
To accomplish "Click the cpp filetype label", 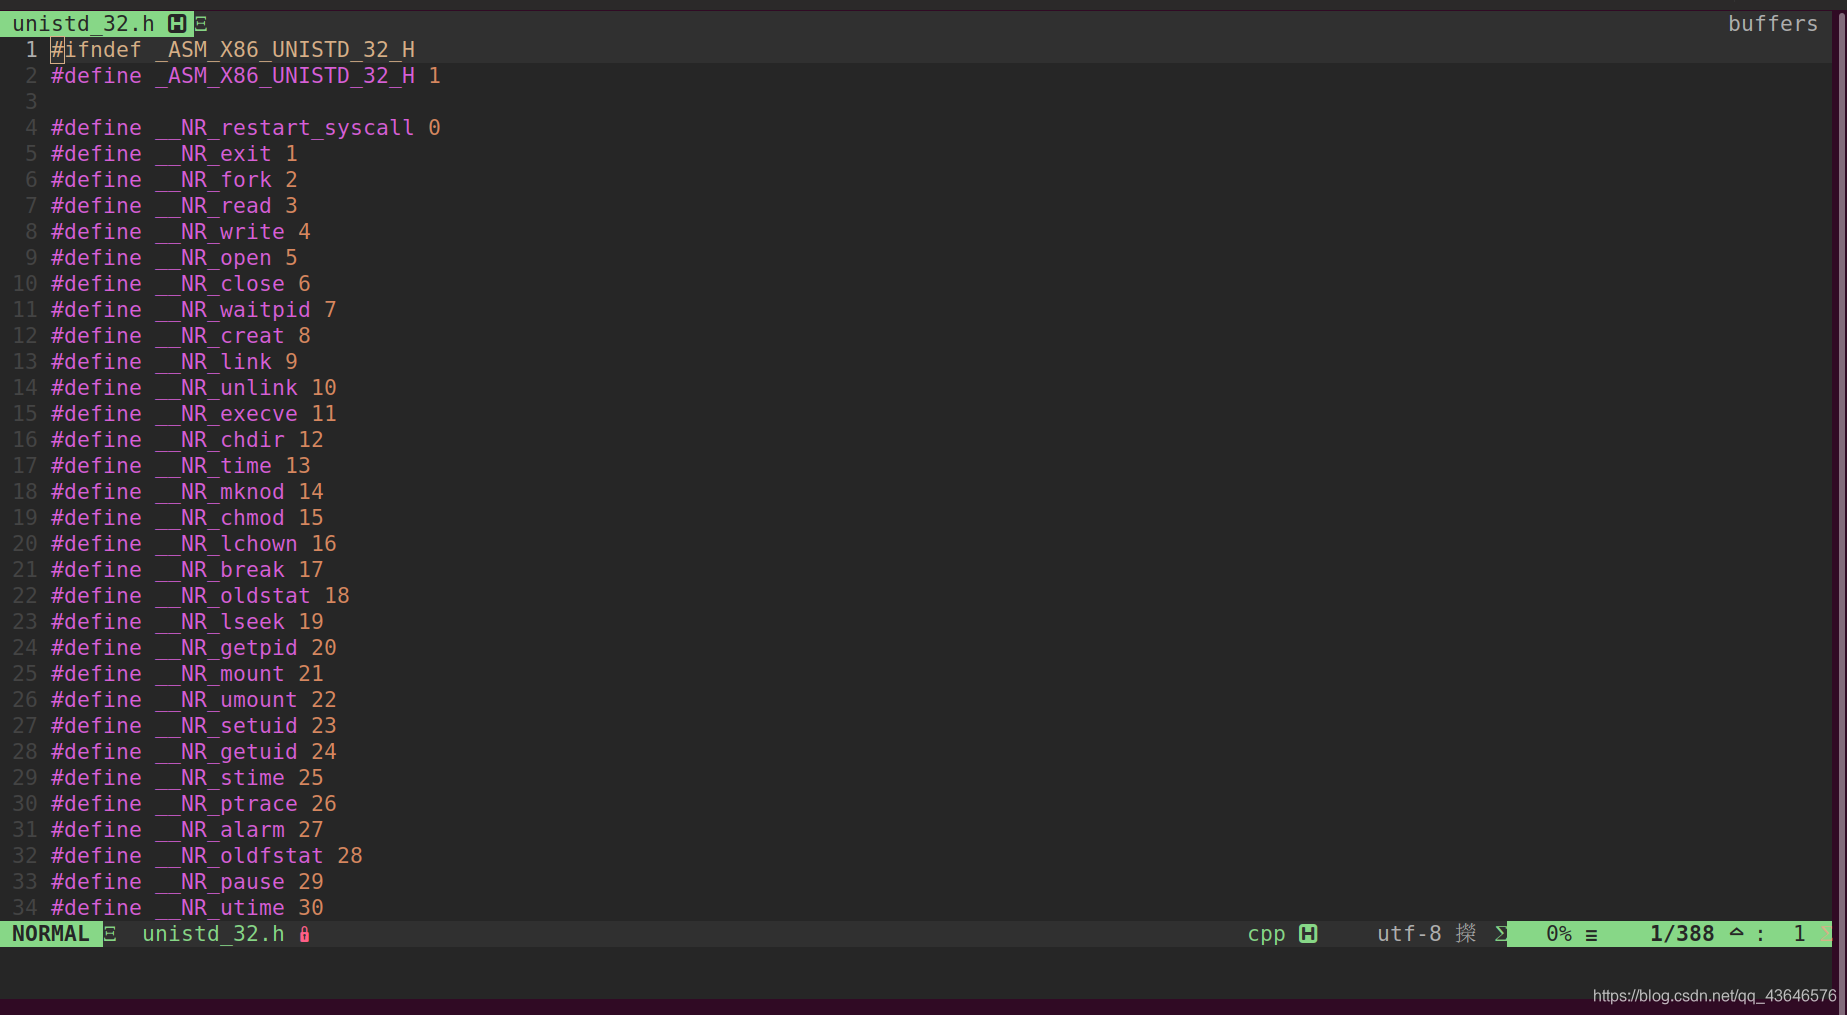I will (x=1266, y=934).
